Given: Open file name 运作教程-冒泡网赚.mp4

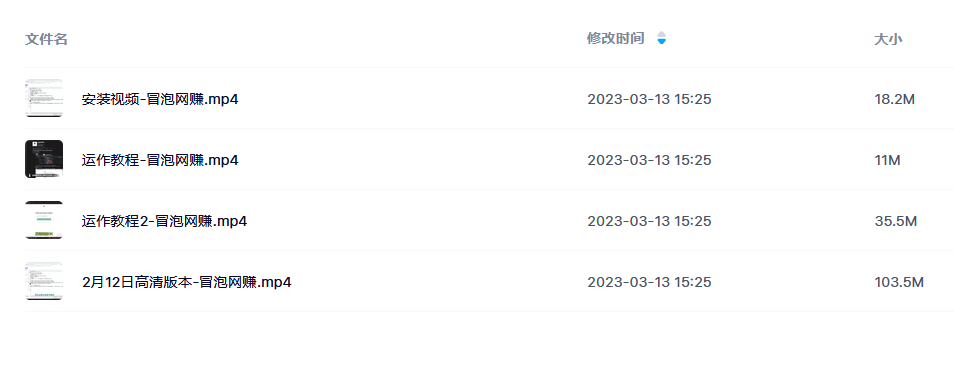Looking at the screenshot, I should pyautogui.click(x=160, y=160).
